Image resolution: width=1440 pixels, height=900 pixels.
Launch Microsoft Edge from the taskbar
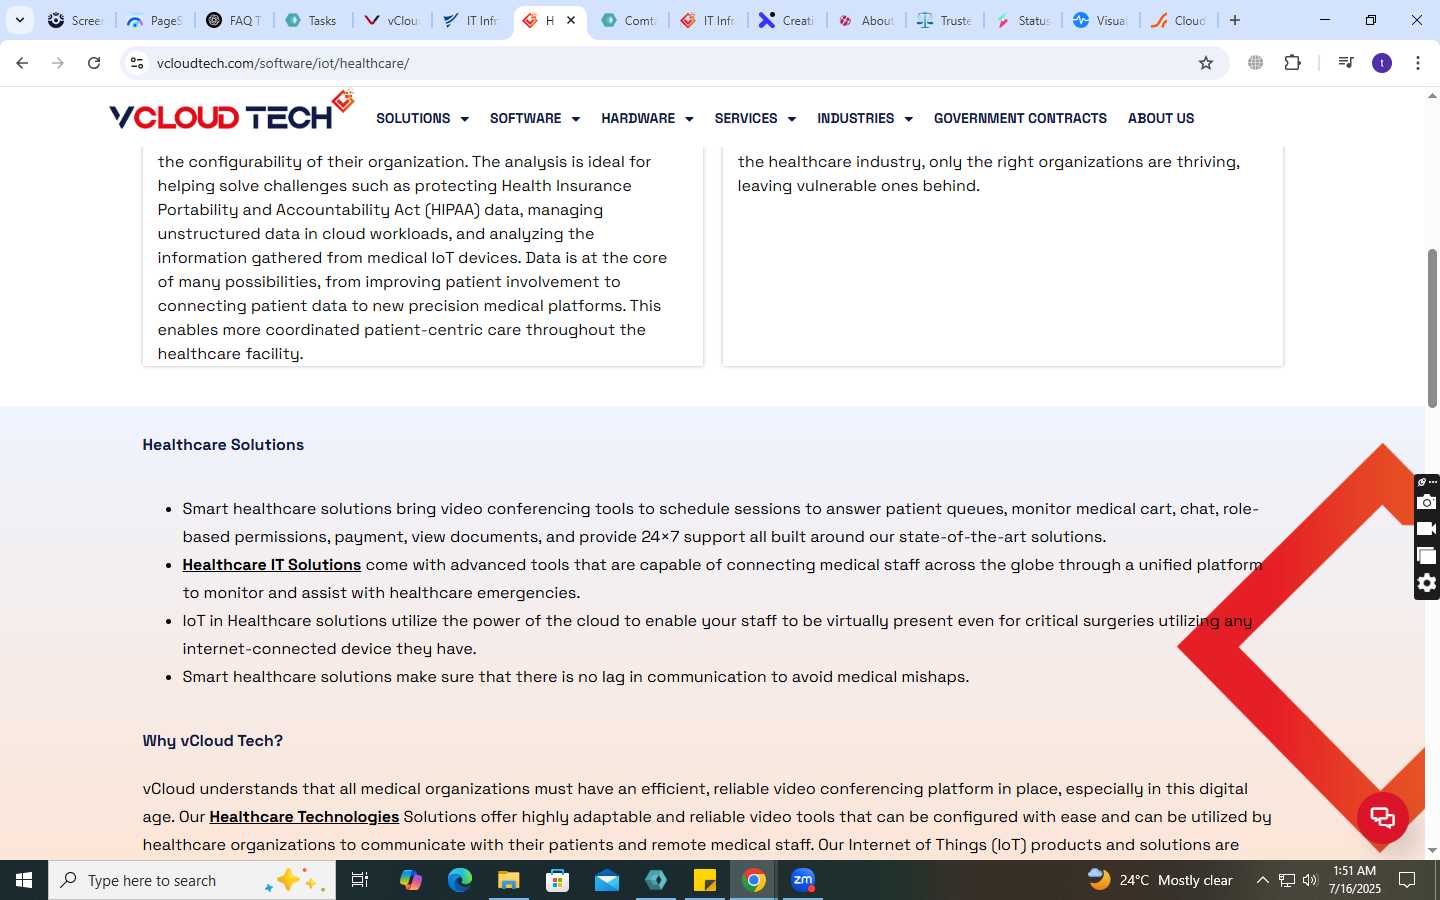coord(460,880)
